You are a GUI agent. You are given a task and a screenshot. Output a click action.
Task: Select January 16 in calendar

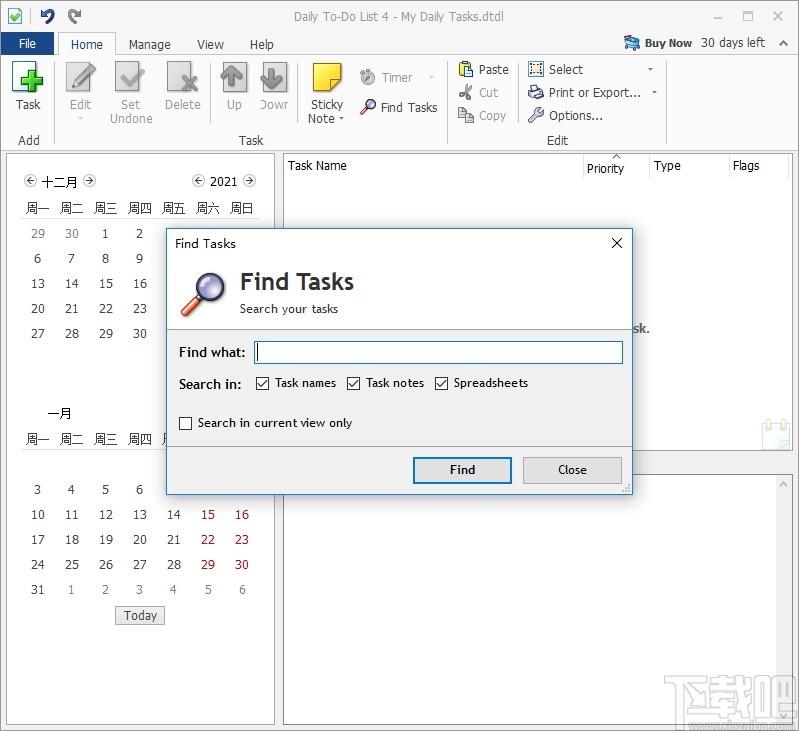click(x=242, y=515)
